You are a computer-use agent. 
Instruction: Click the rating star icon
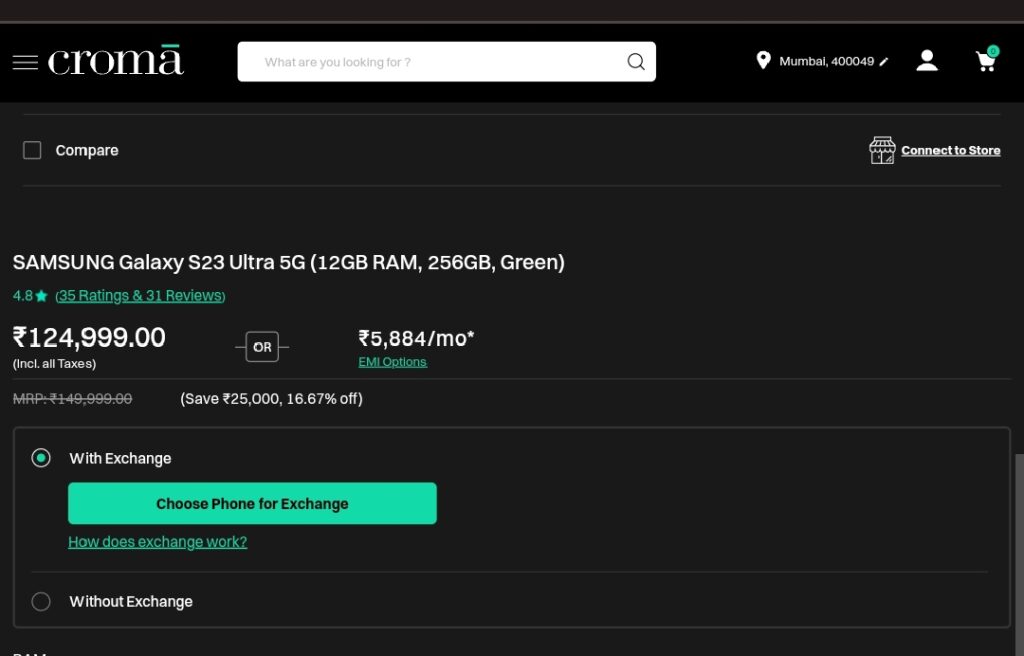click(x=41, y=296)
